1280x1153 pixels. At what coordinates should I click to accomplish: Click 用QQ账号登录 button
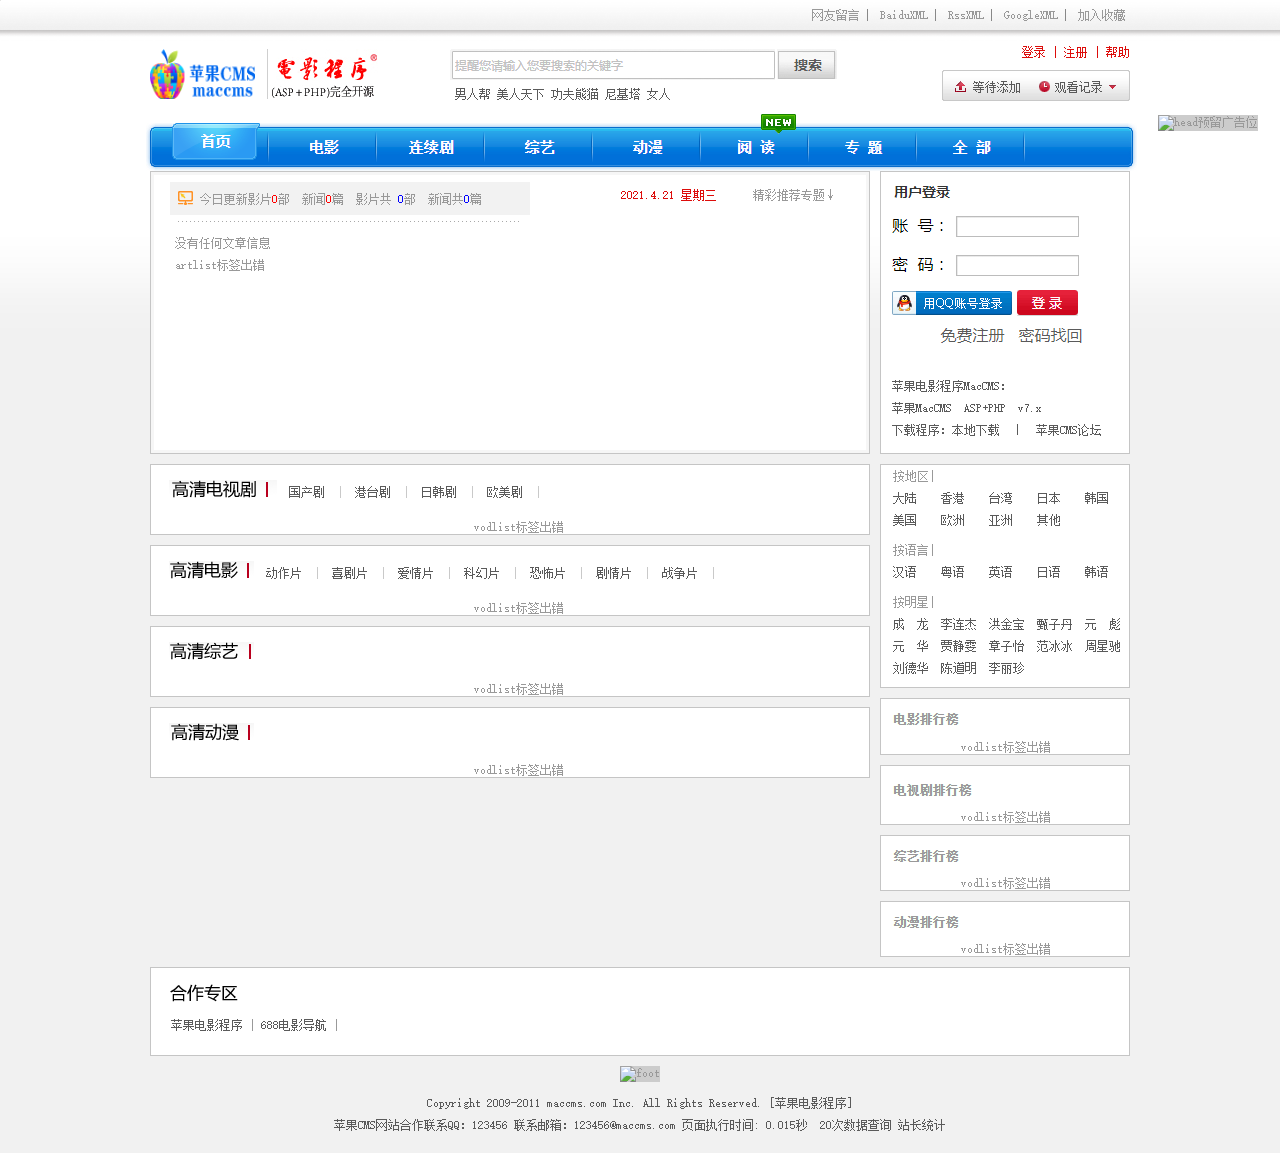[x=952, y=303]
